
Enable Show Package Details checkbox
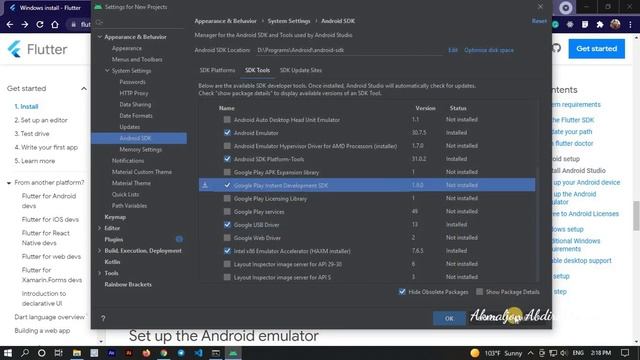coord(480,291)
